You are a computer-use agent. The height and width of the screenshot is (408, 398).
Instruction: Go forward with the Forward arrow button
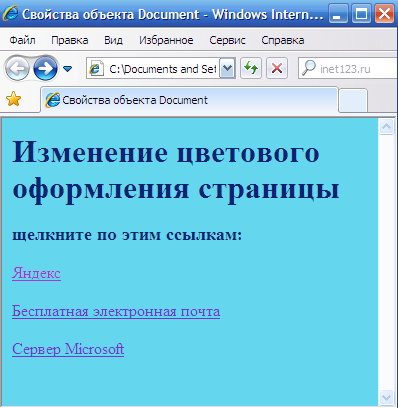click(x=45, y=69)
